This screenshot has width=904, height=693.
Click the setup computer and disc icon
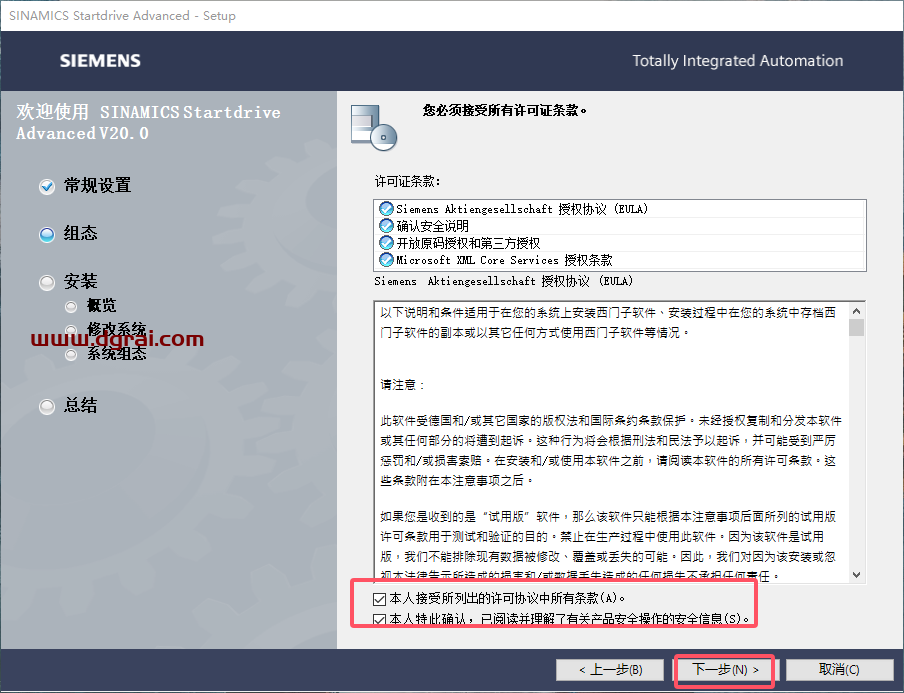tap(374, 127)
